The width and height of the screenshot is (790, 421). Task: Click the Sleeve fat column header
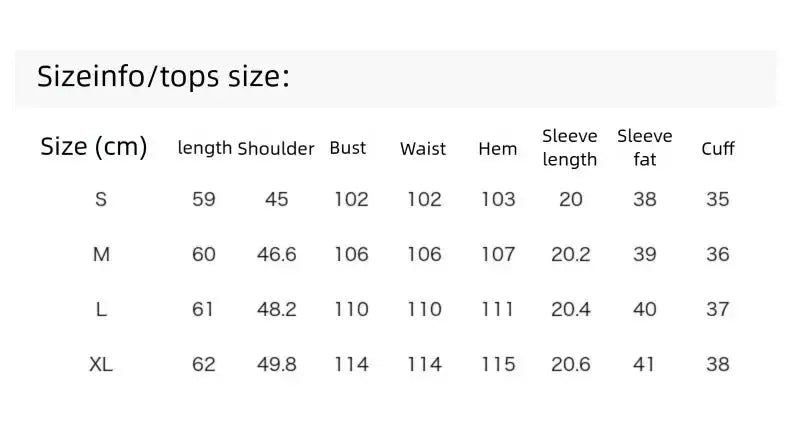coord(644,148)
